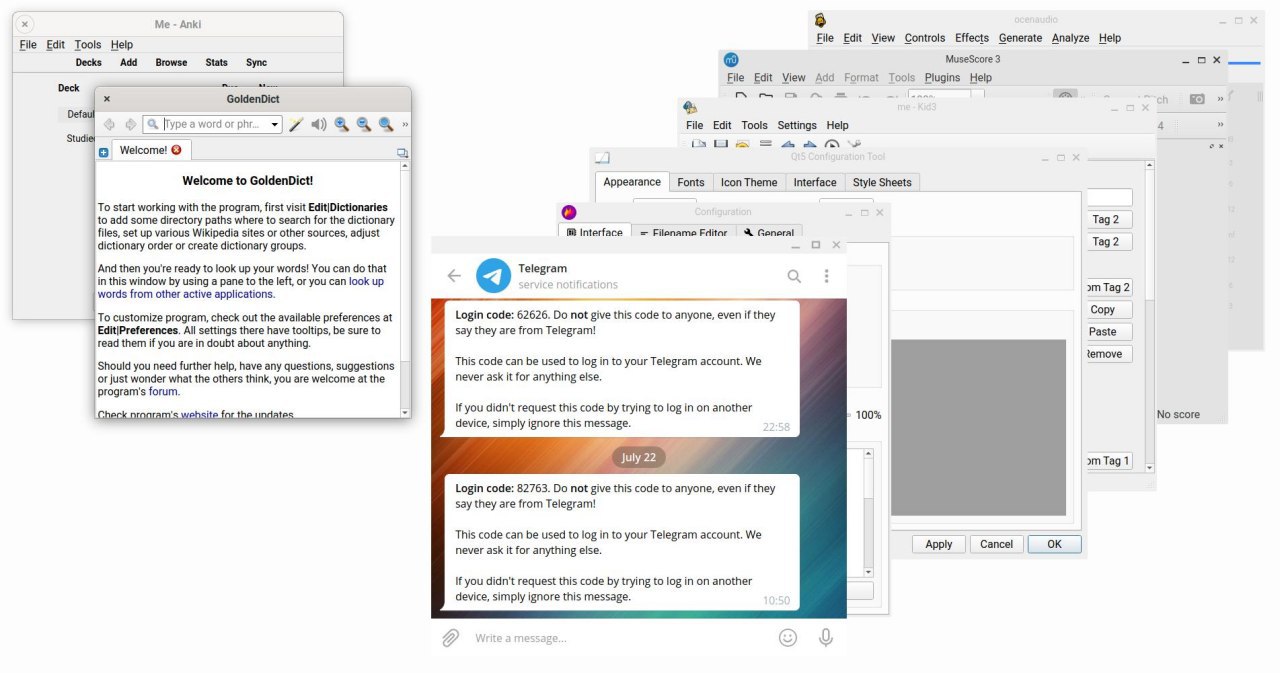The image size is (1280, 673).
Task: Switch to Fonts tab in Qt5 Configuration
Action: click(x=691, y=182)
